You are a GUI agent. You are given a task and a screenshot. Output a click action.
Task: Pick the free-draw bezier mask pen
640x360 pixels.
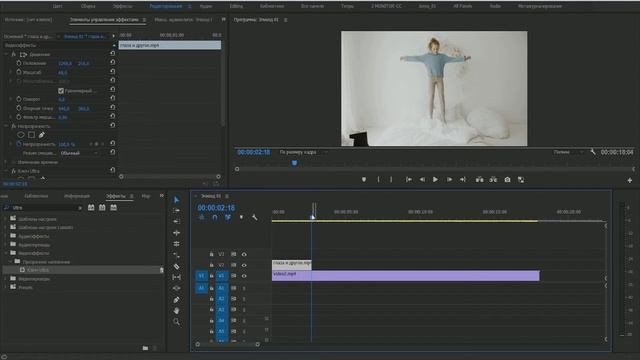pyautogui.click(x=42, y=135)
